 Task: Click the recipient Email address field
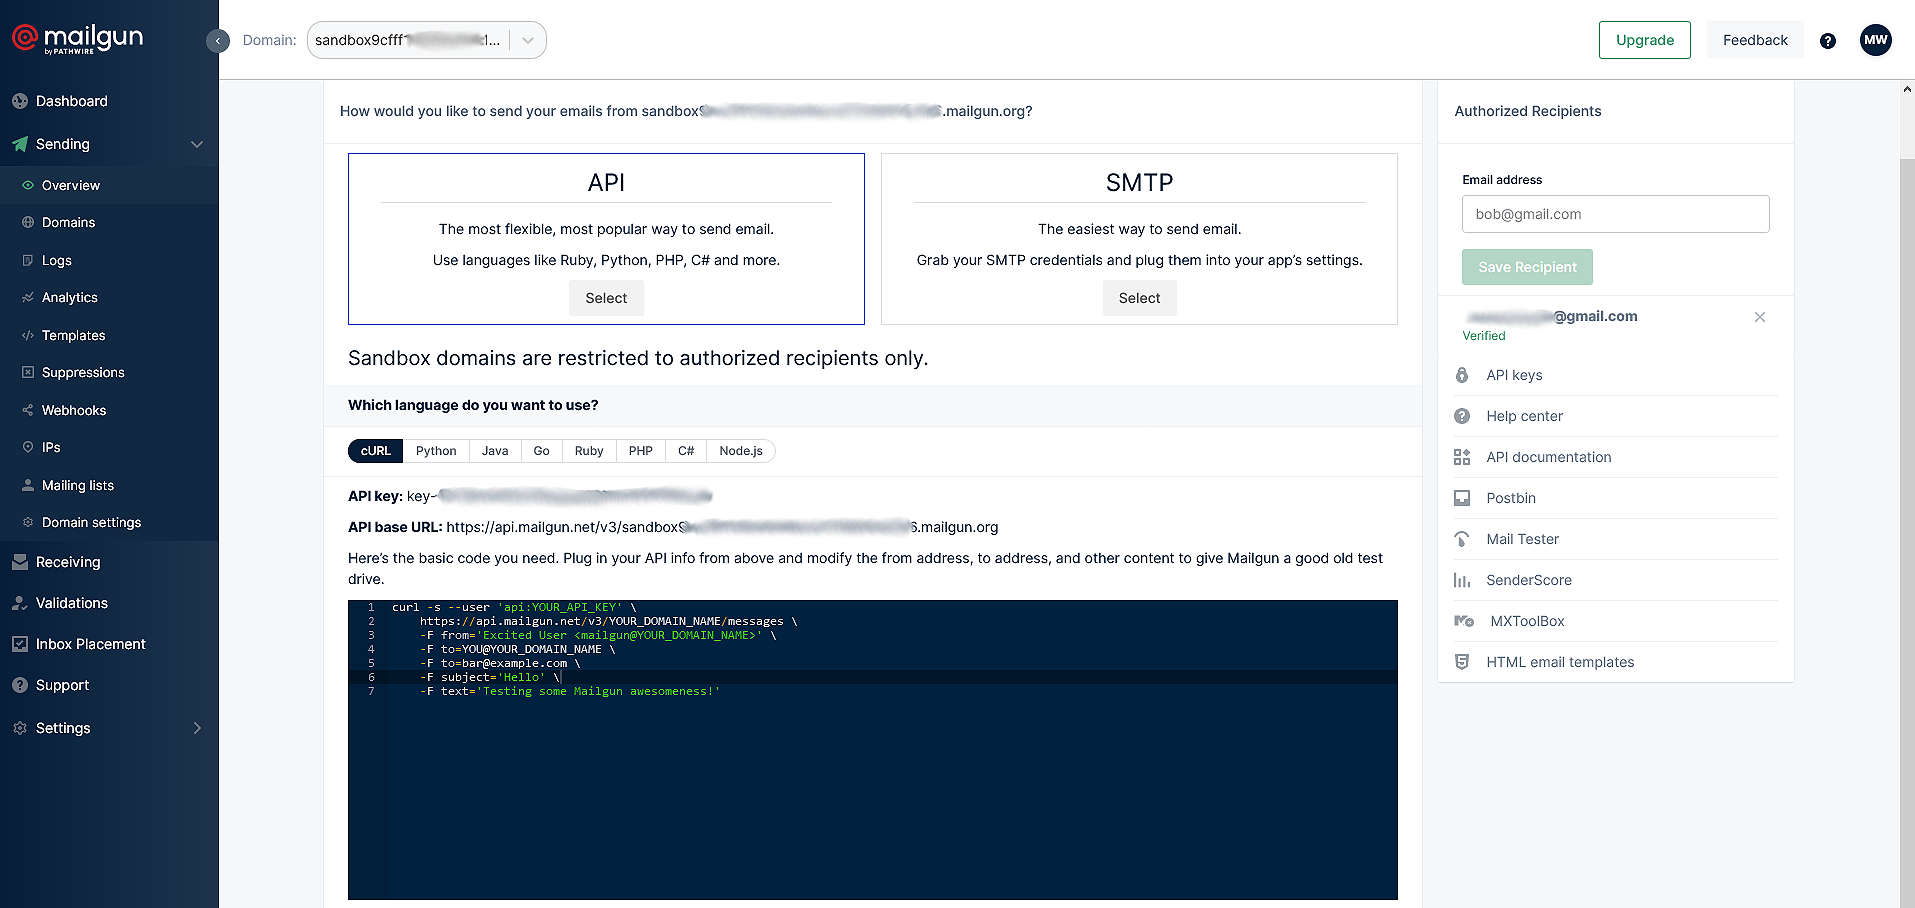coord(1615,214)
